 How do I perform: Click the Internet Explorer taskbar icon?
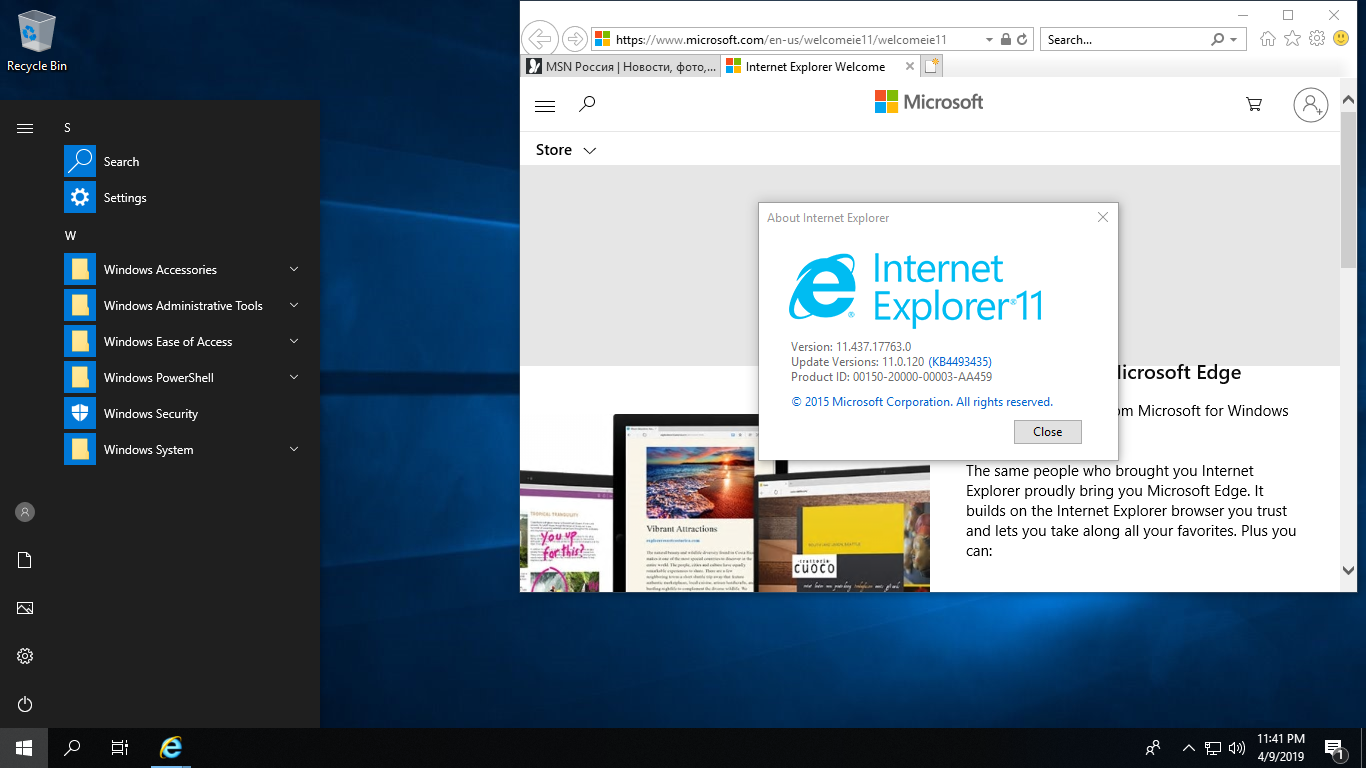click(x=172, y=748)
